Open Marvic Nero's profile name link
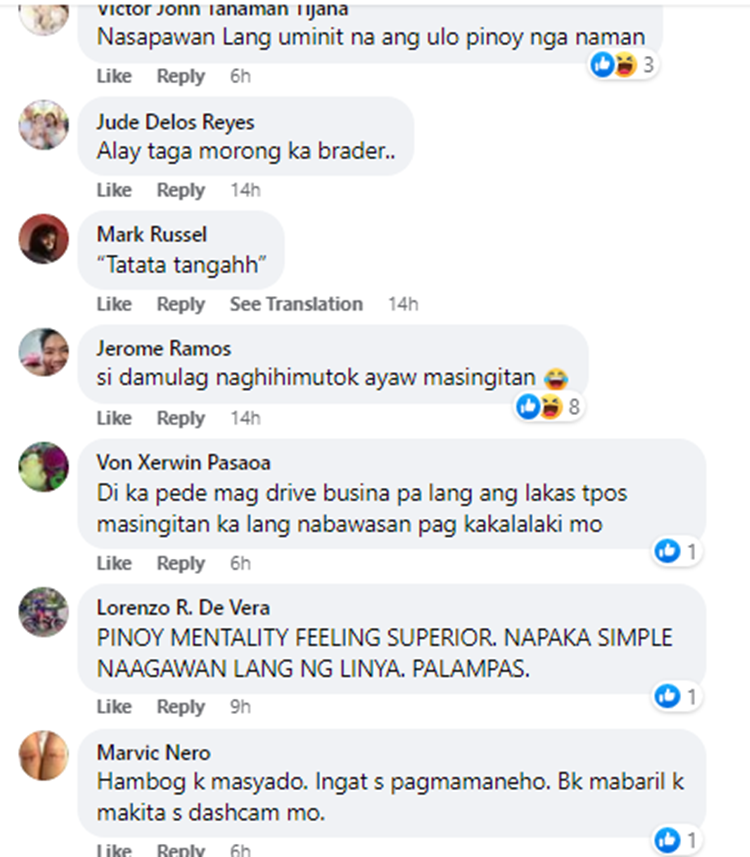 coord(154,753)
